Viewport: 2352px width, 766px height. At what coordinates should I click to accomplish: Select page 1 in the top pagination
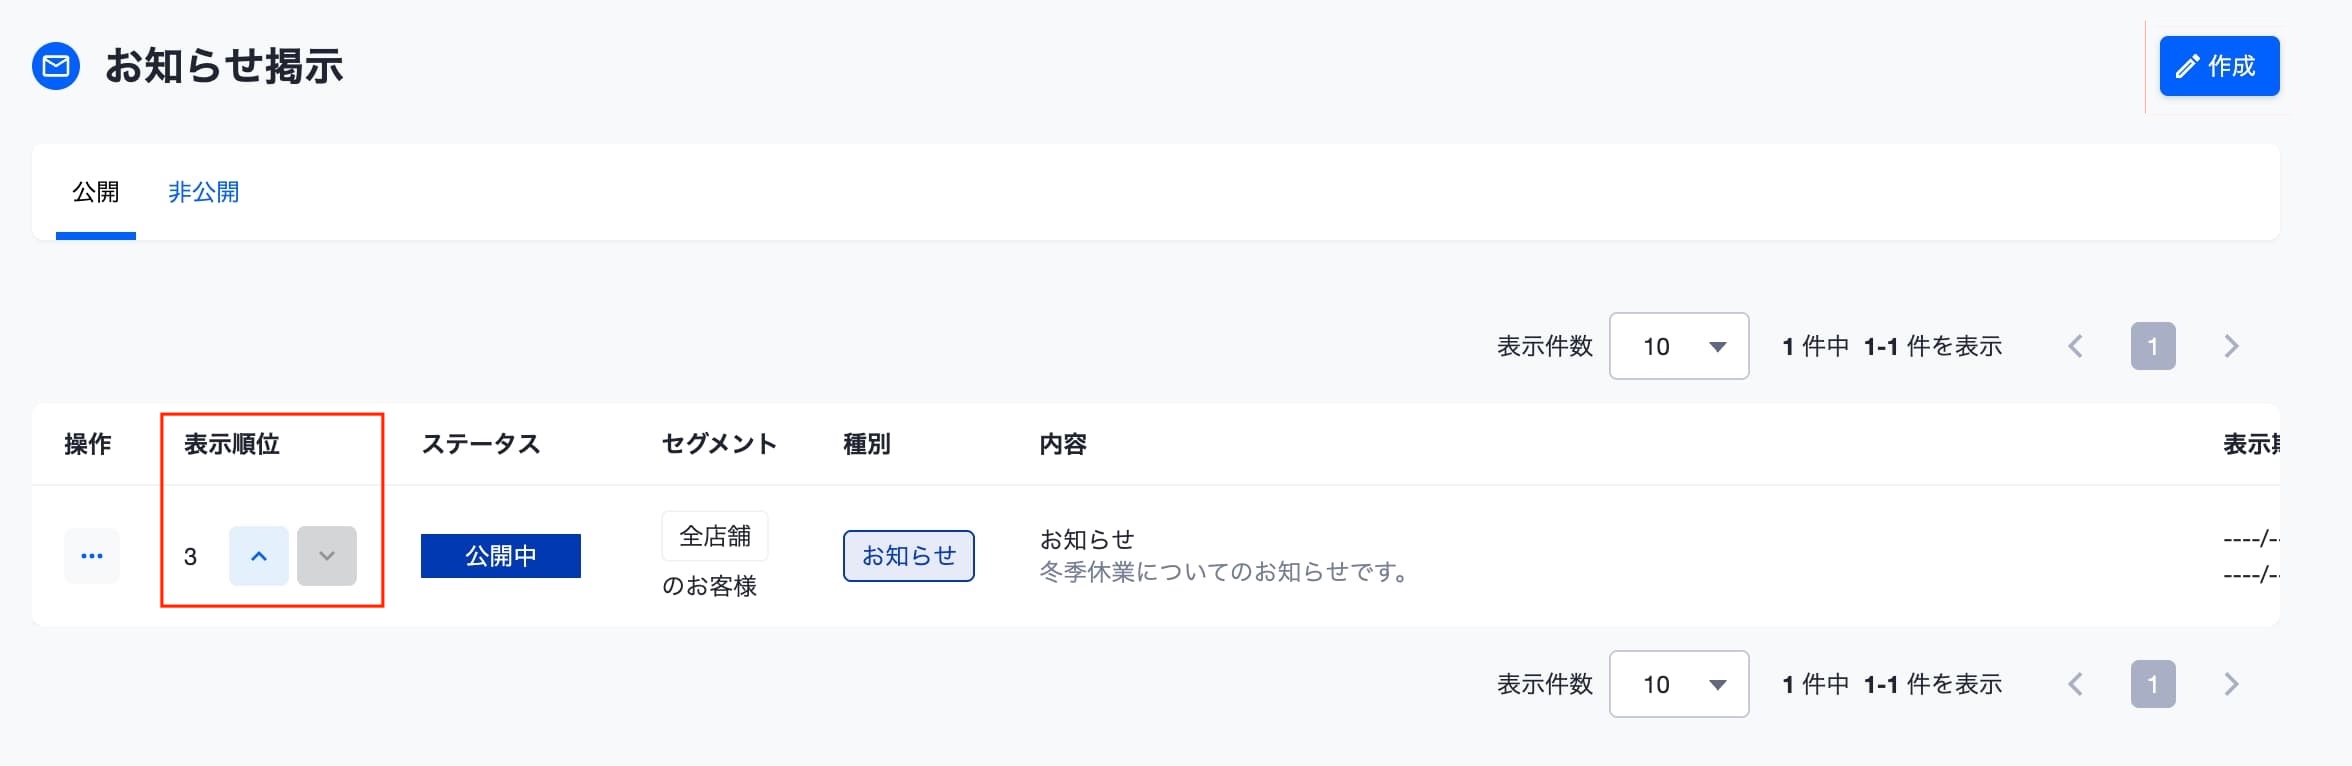2153,346
